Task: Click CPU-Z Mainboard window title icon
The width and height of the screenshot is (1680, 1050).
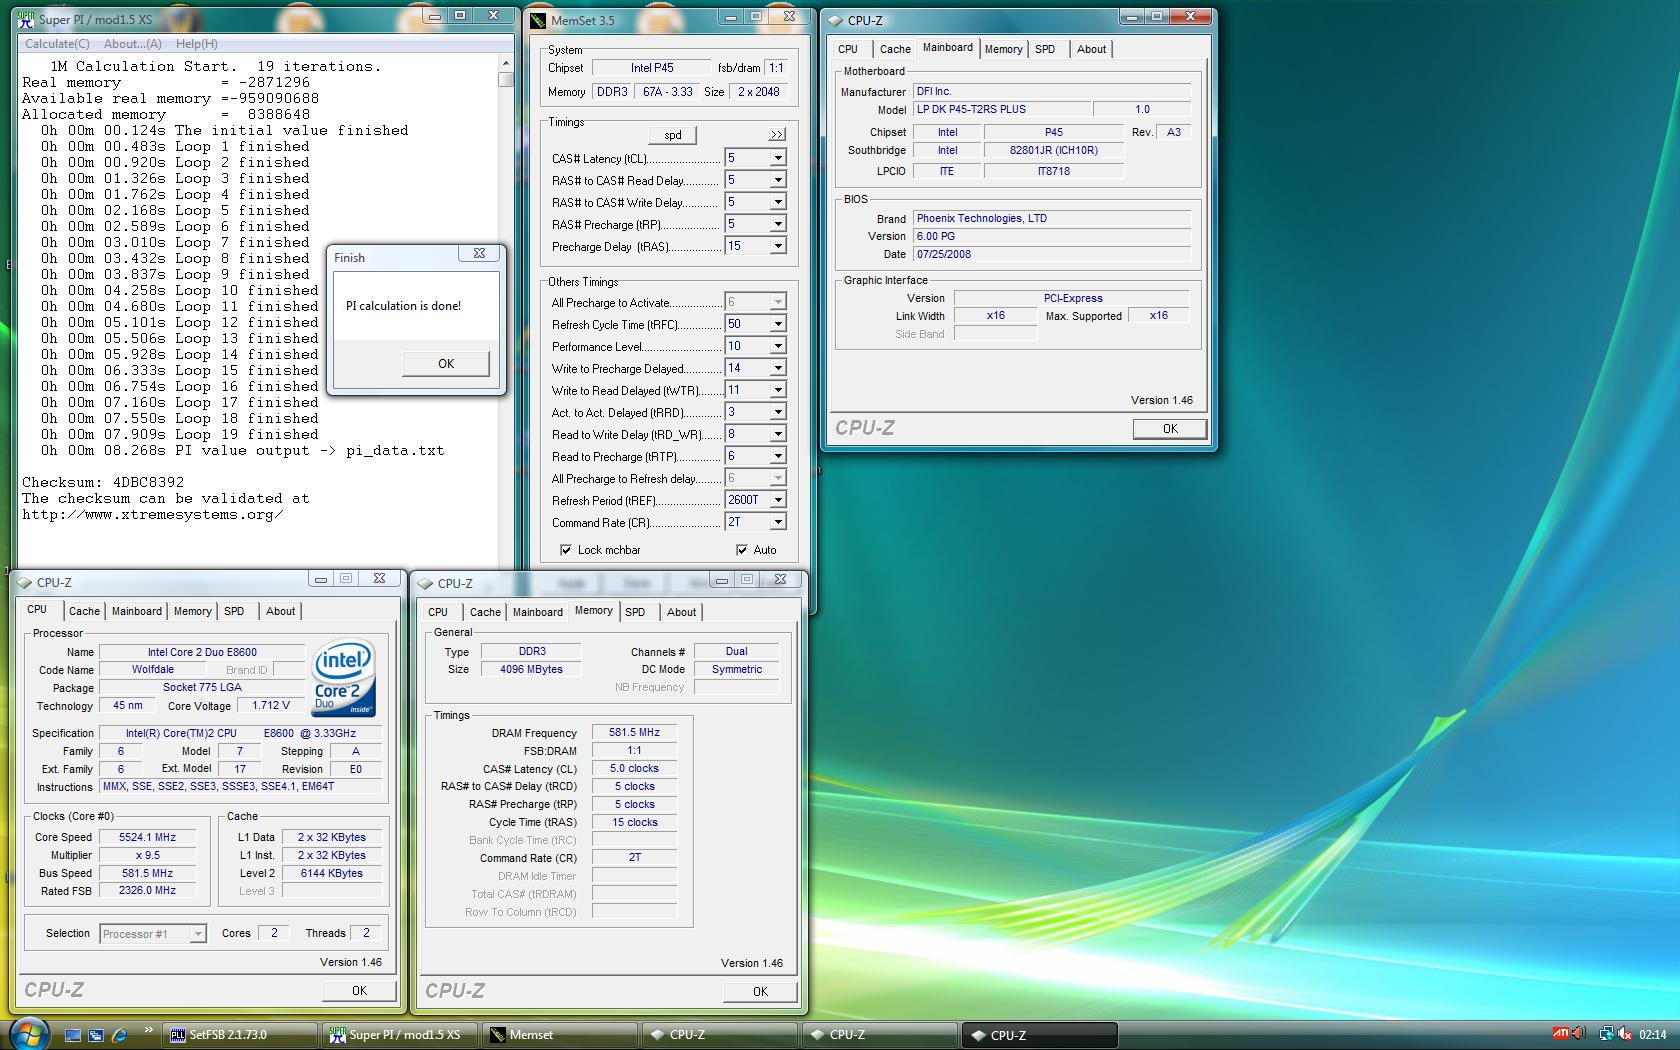Action: (x=834, y=20)
